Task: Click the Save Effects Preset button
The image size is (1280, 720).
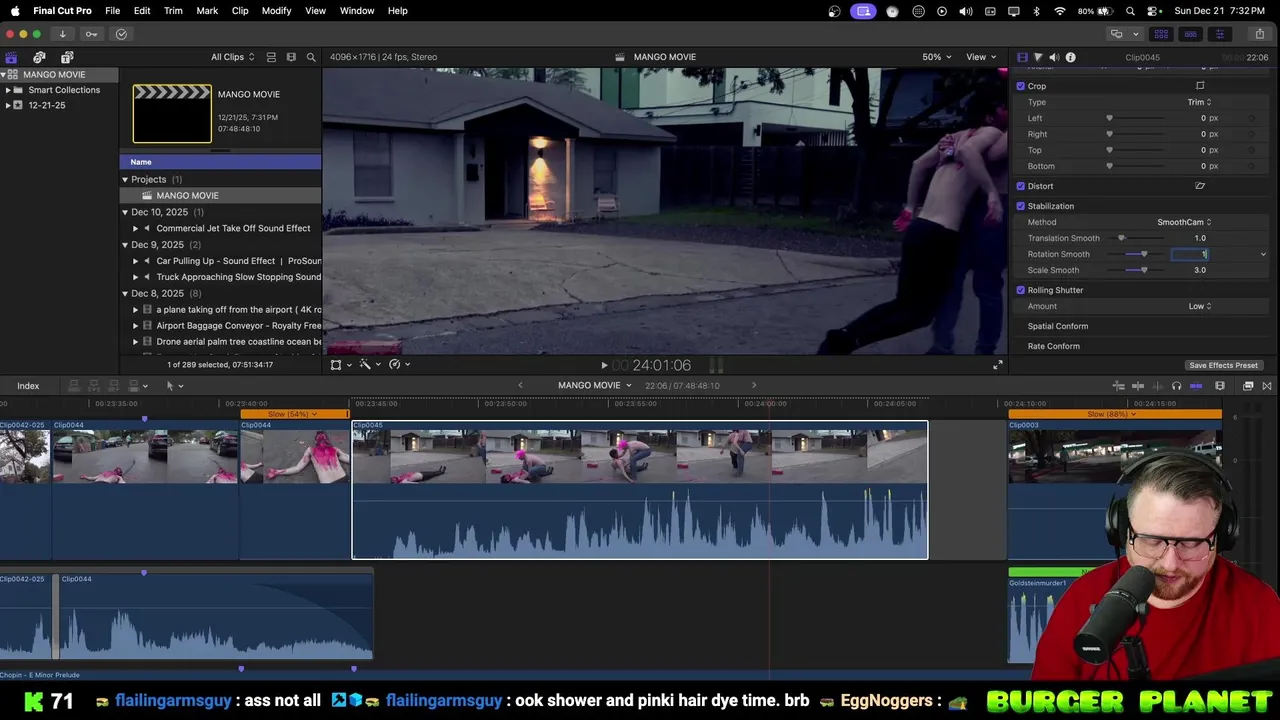Action: click(x=1223, y=365)
